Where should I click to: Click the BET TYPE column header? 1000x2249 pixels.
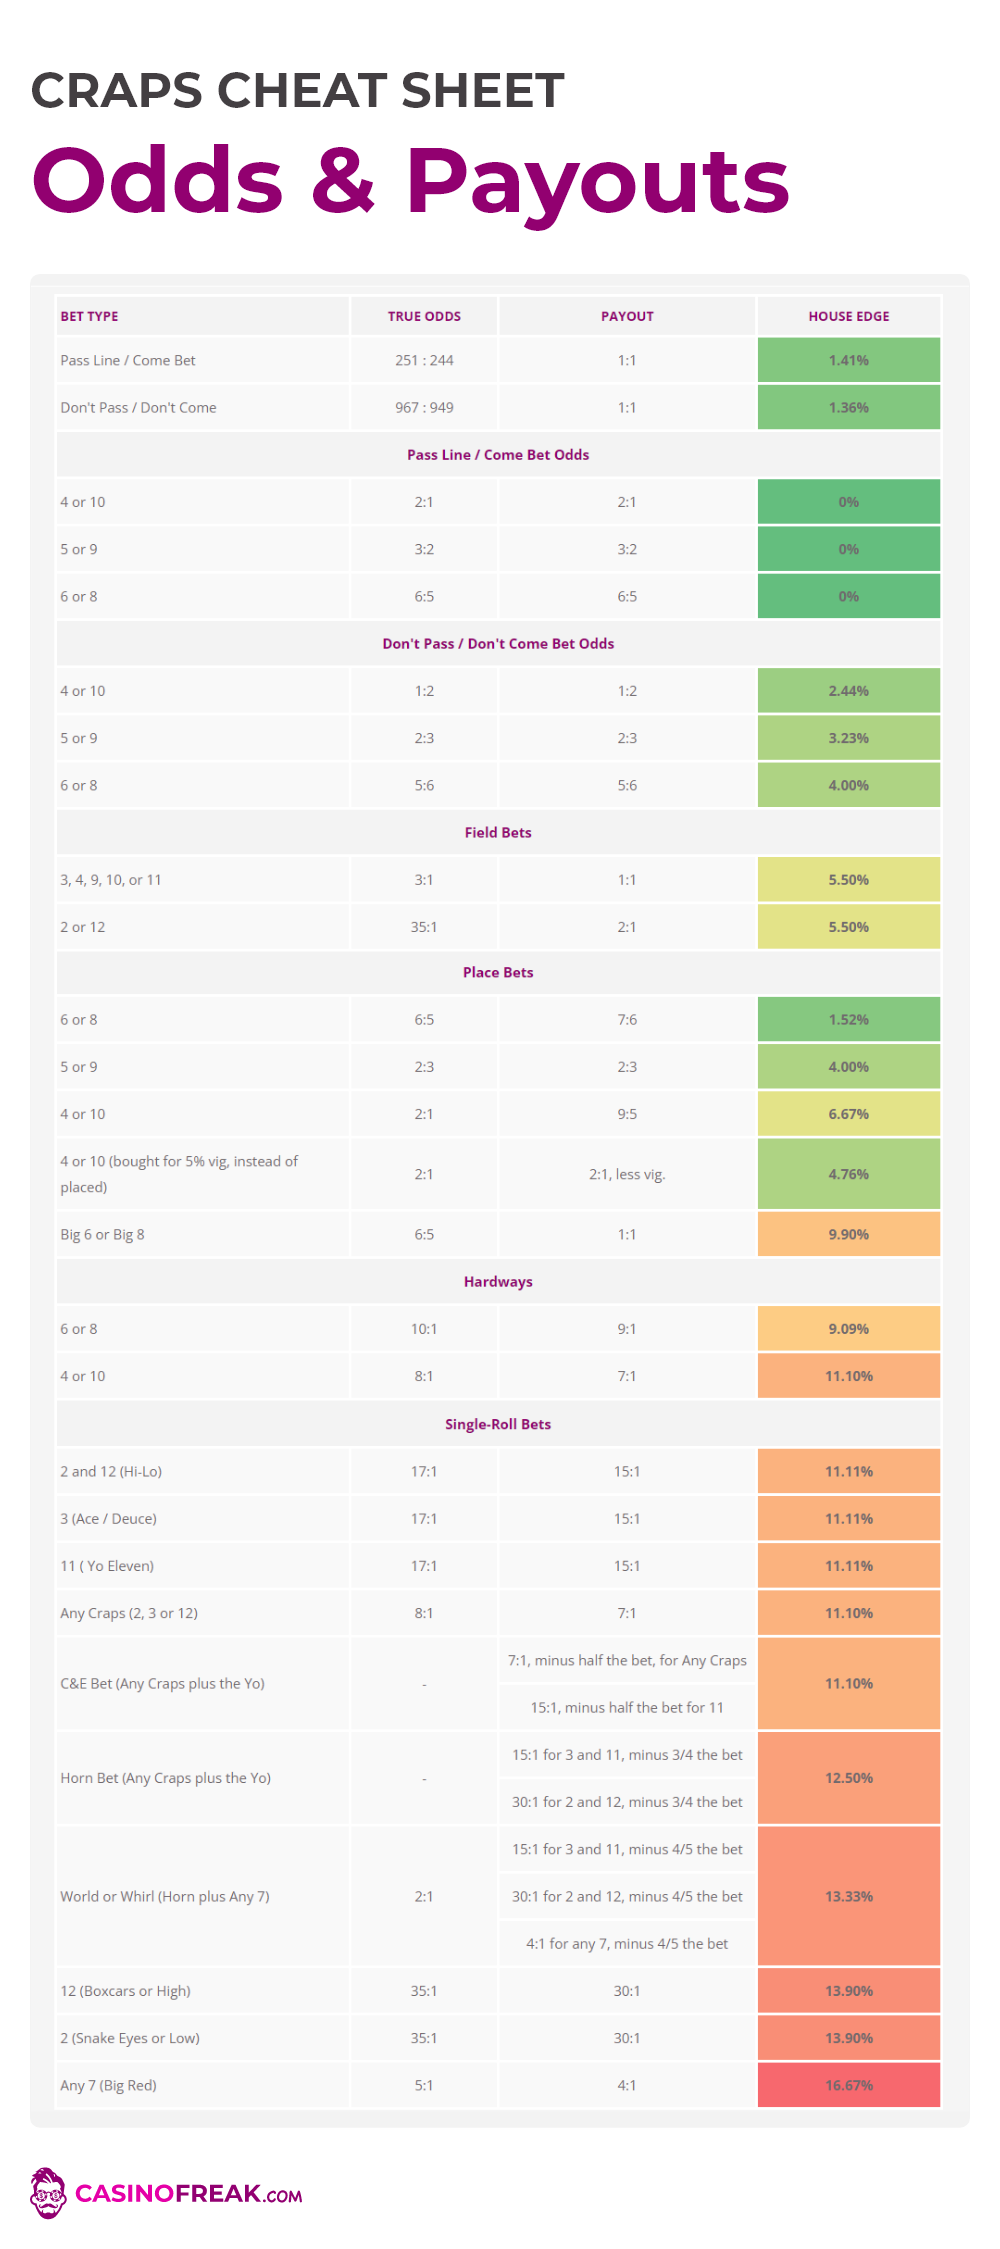pos(89,316)
